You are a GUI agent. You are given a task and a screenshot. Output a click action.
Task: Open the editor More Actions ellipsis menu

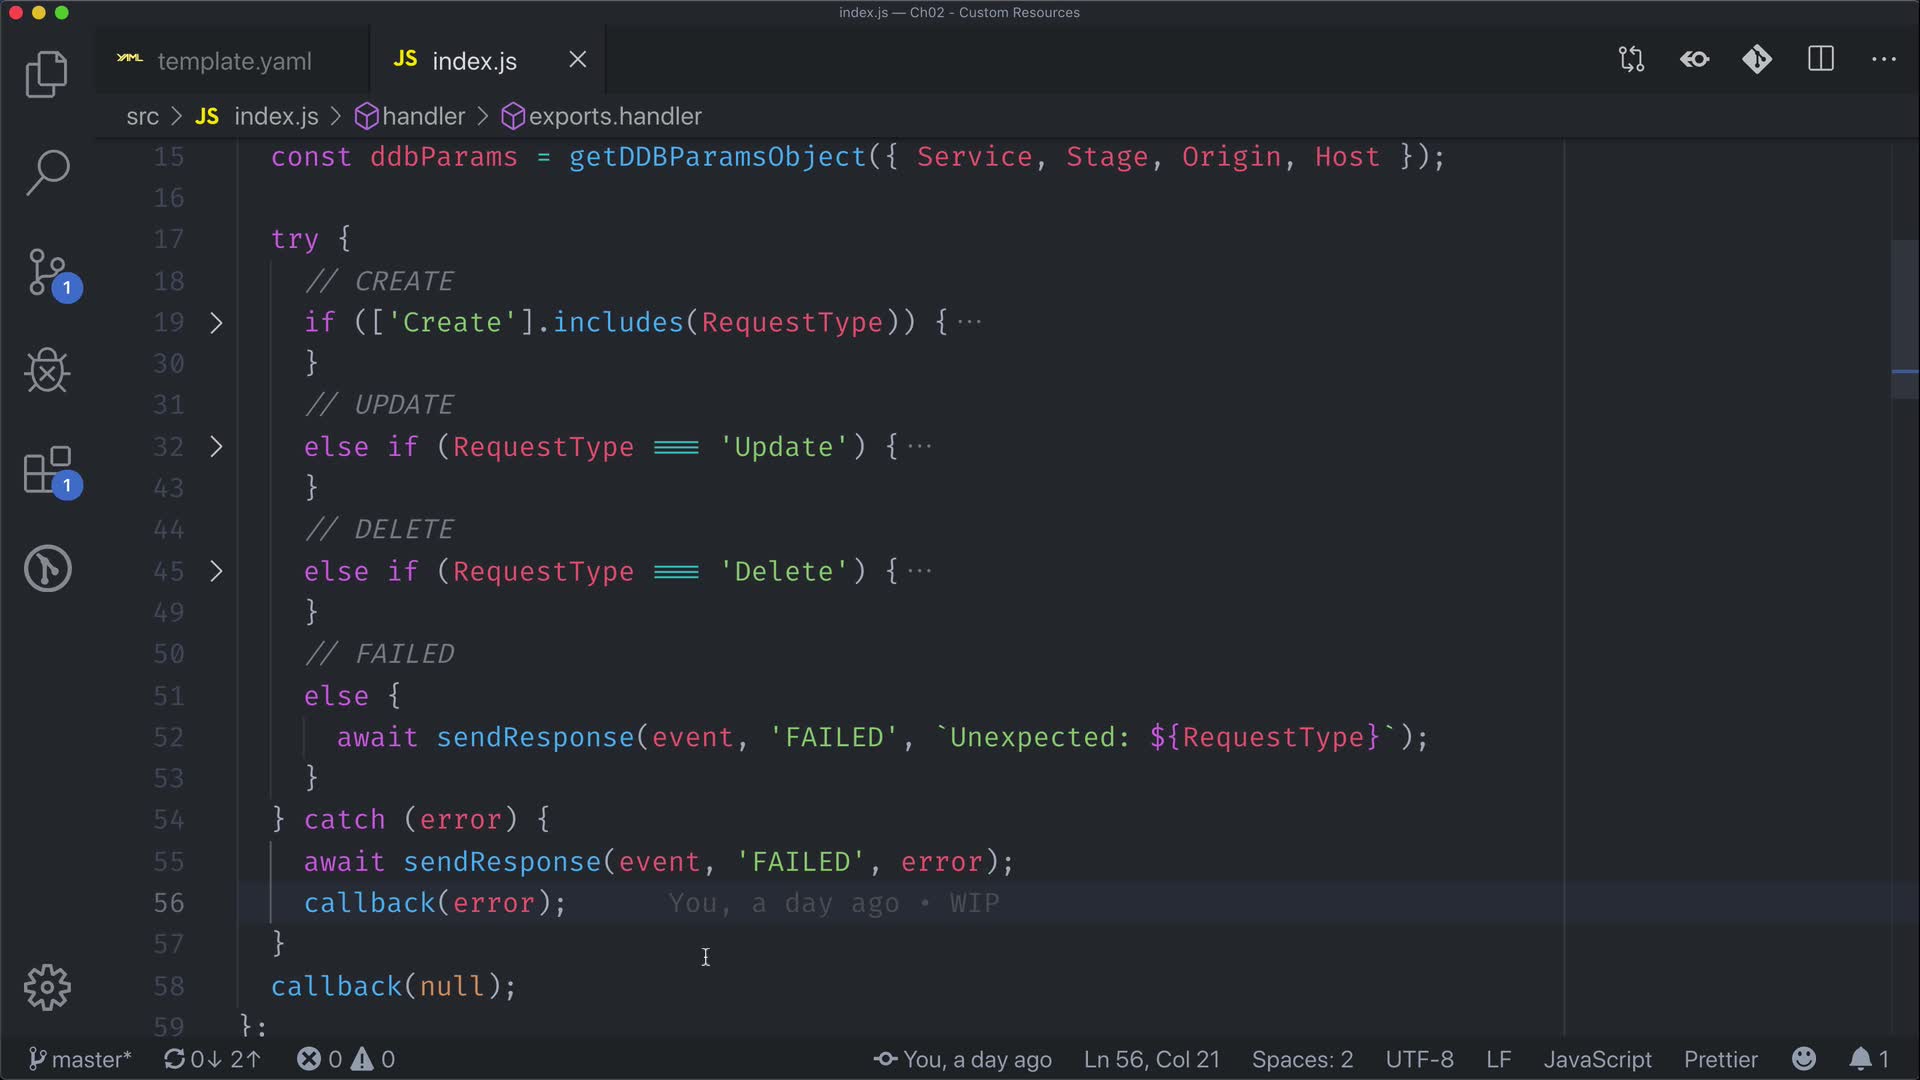click(x=1883, y=60)
